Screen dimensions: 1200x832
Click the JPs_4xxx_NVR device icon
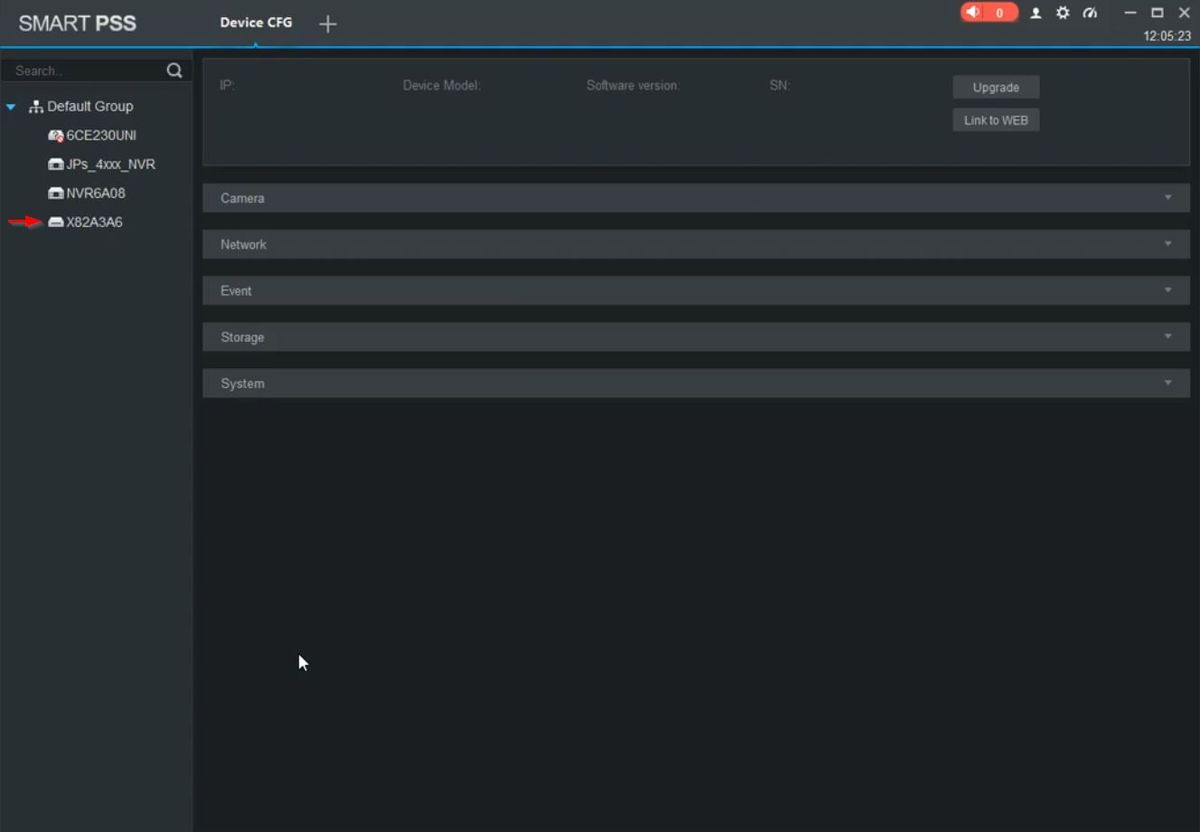pos(56,164)
